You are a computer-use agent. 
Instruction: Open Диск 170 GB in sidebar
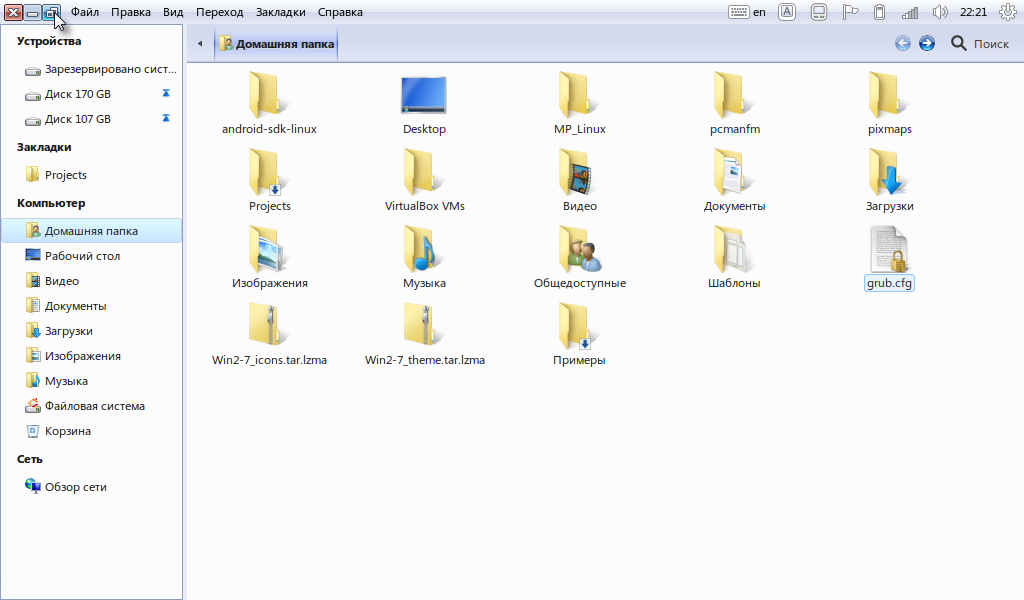tap(91, 94)
